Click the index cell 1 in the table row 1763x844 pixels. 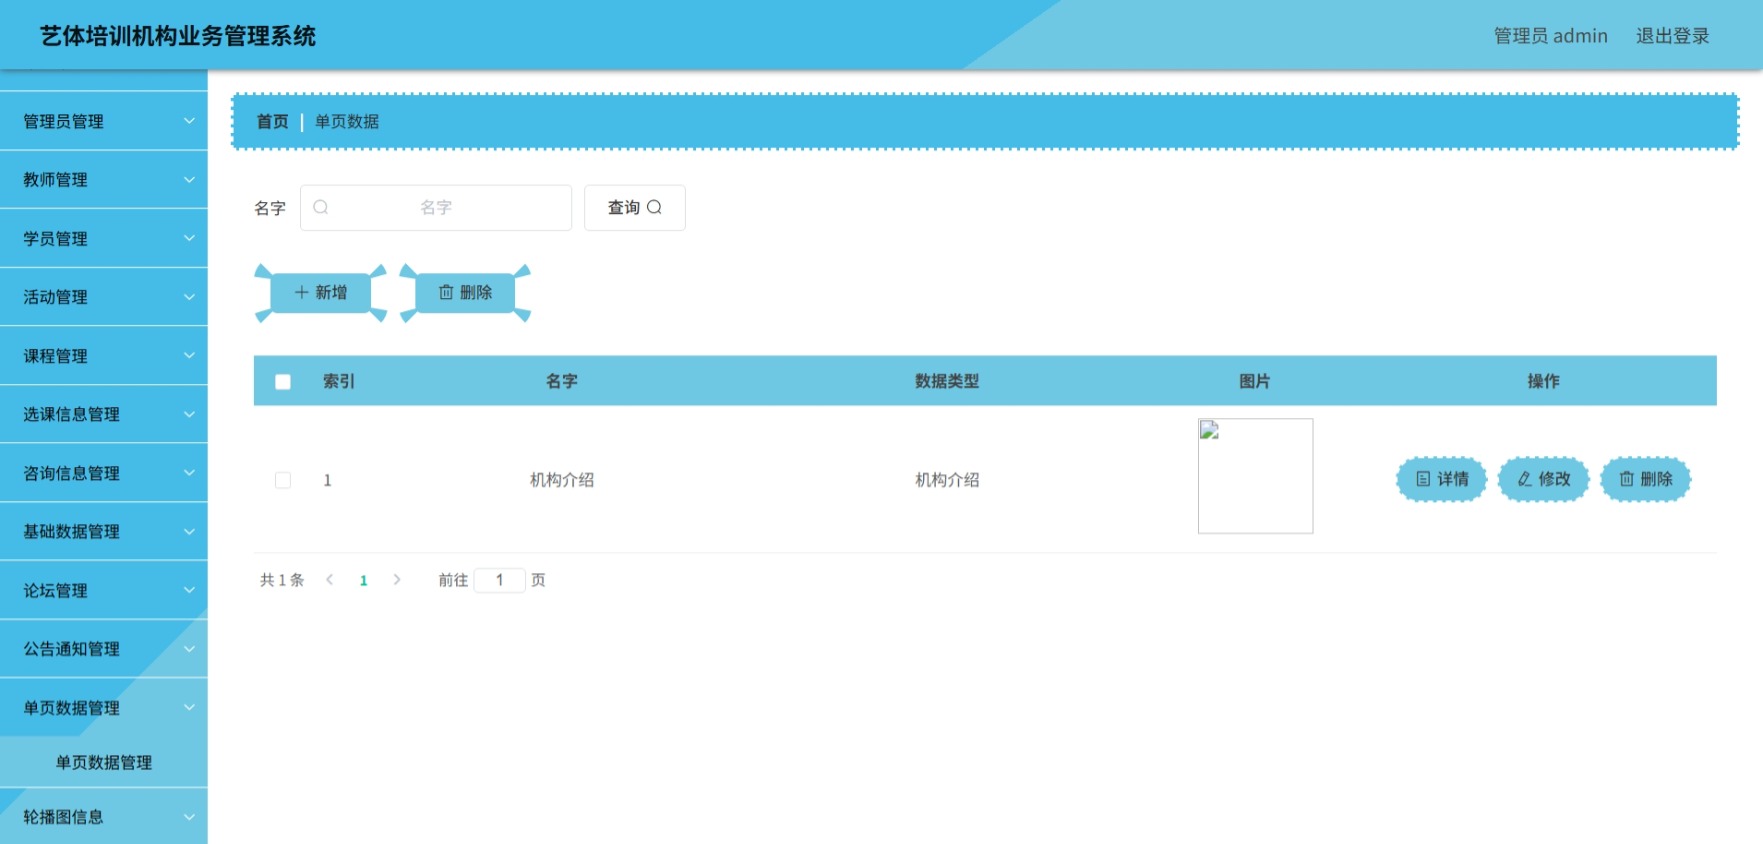(x=327, y=480)
